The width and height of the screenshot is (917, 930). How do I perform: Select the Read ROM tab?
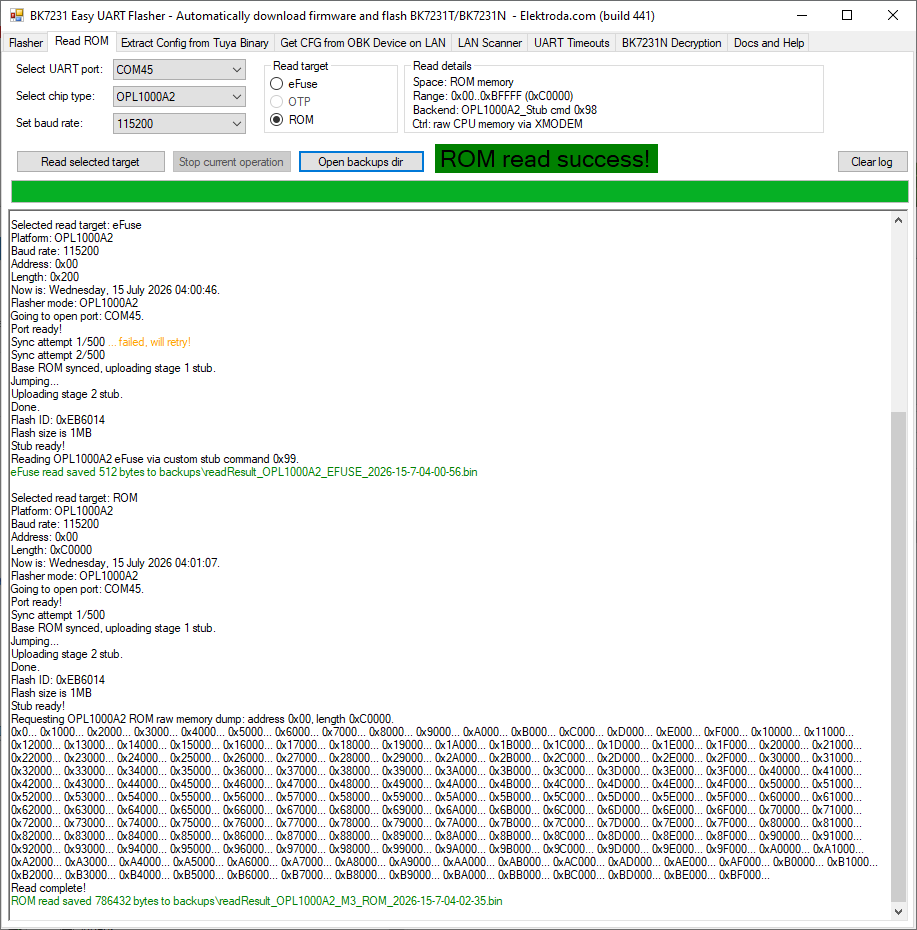(x=82, y=42)
